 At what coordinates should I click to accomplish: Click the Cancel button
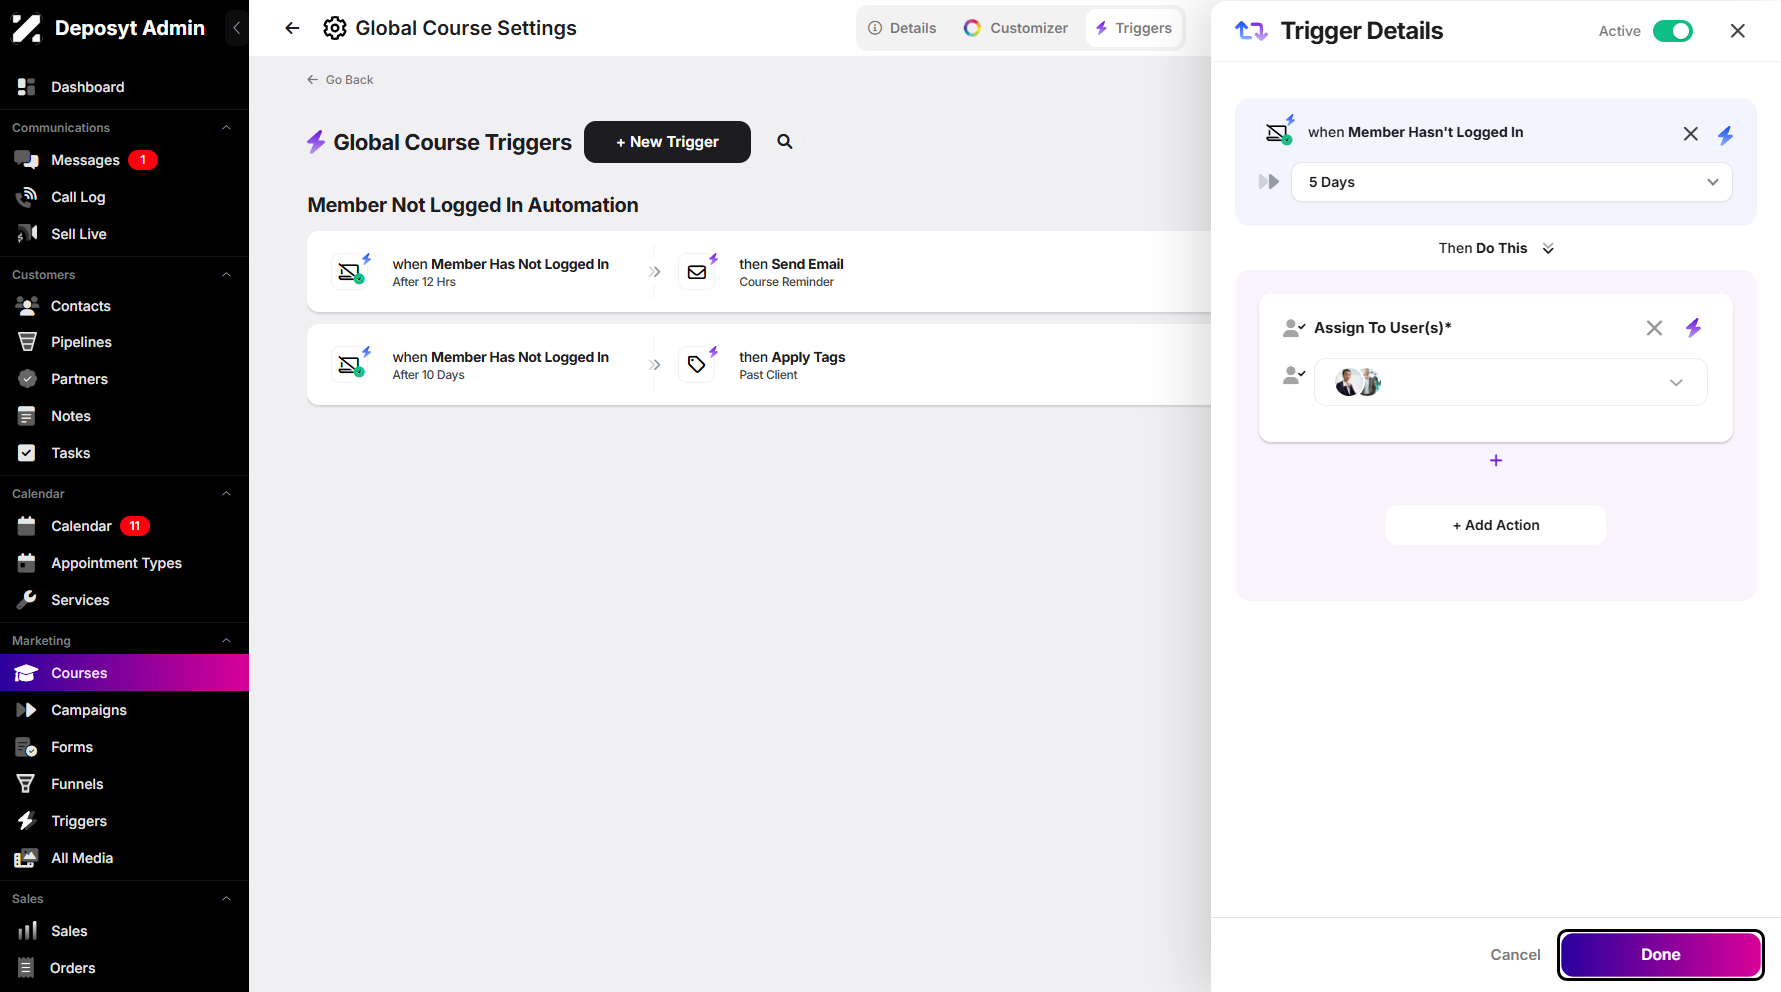pyautogui.click(x=1515, y=955)
